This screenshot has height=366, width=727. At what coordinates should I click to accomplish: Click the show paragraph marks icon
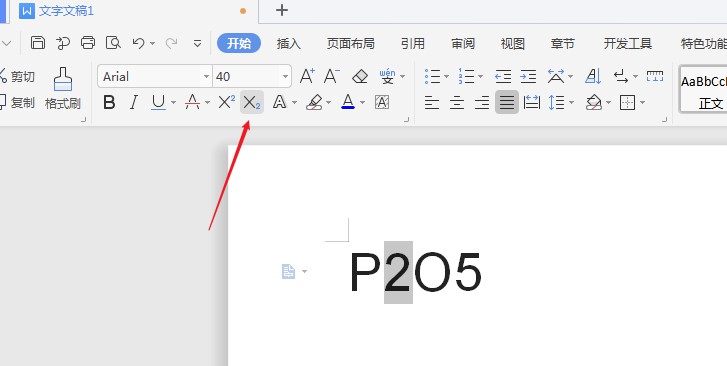621,76
